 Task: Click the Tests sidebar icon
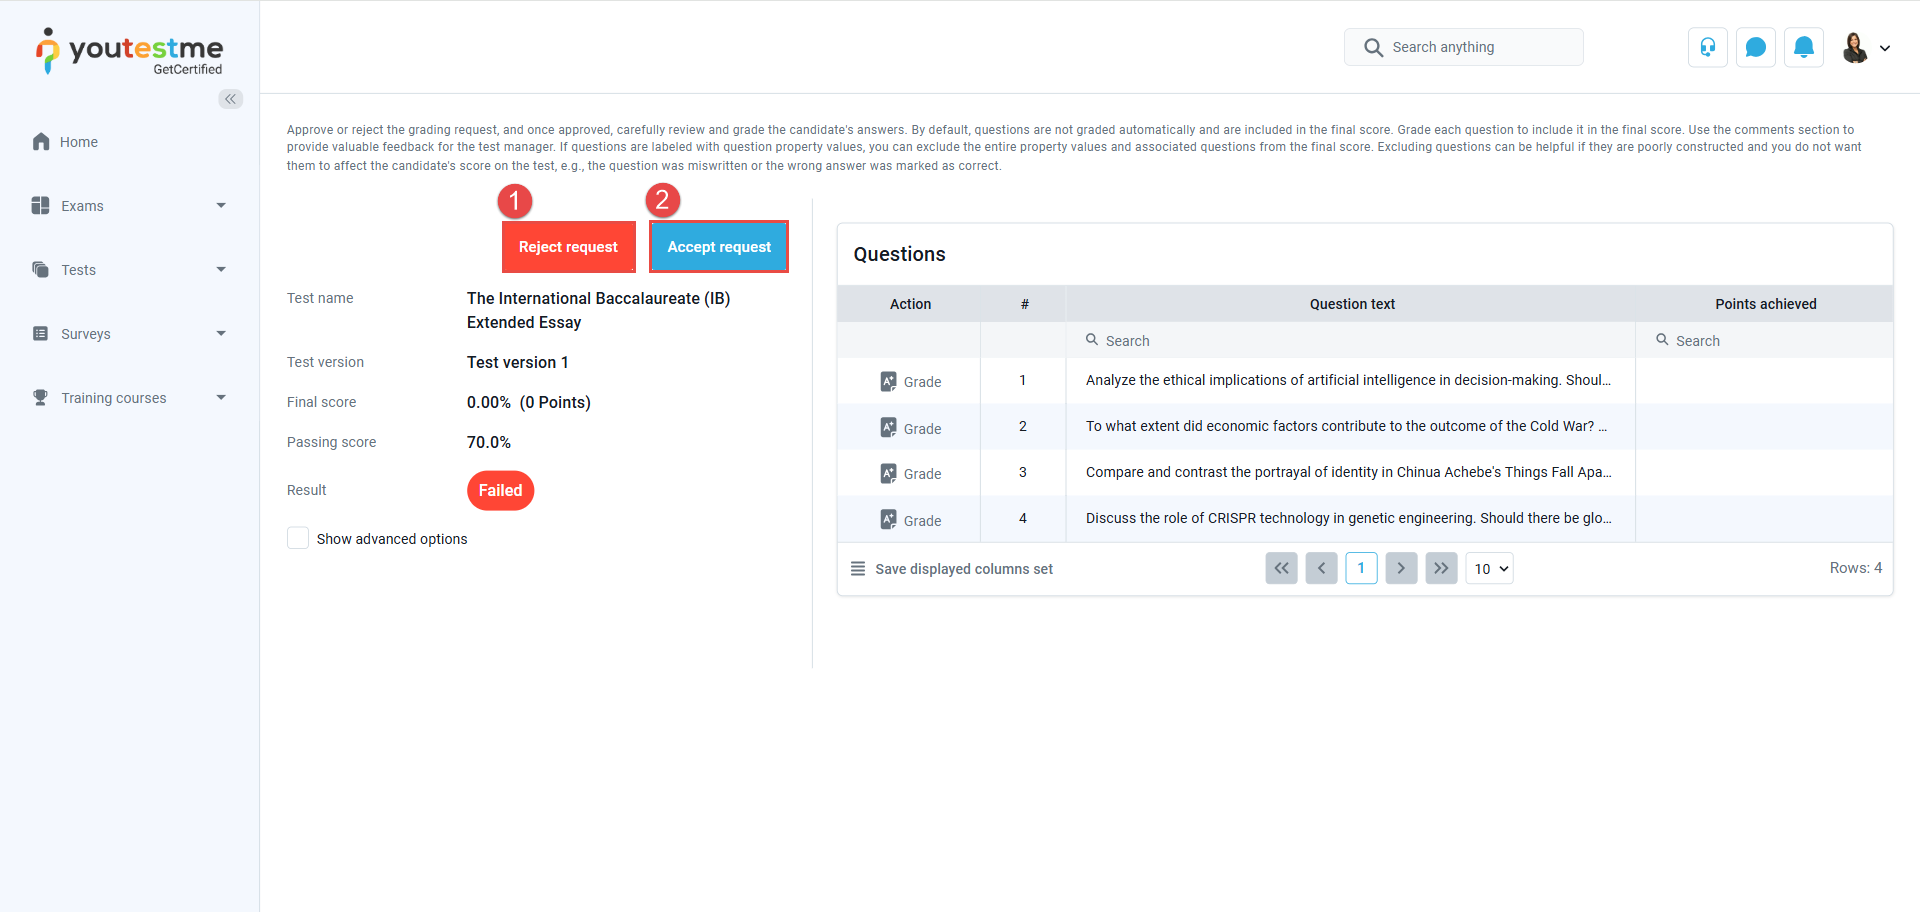(41, 270)
